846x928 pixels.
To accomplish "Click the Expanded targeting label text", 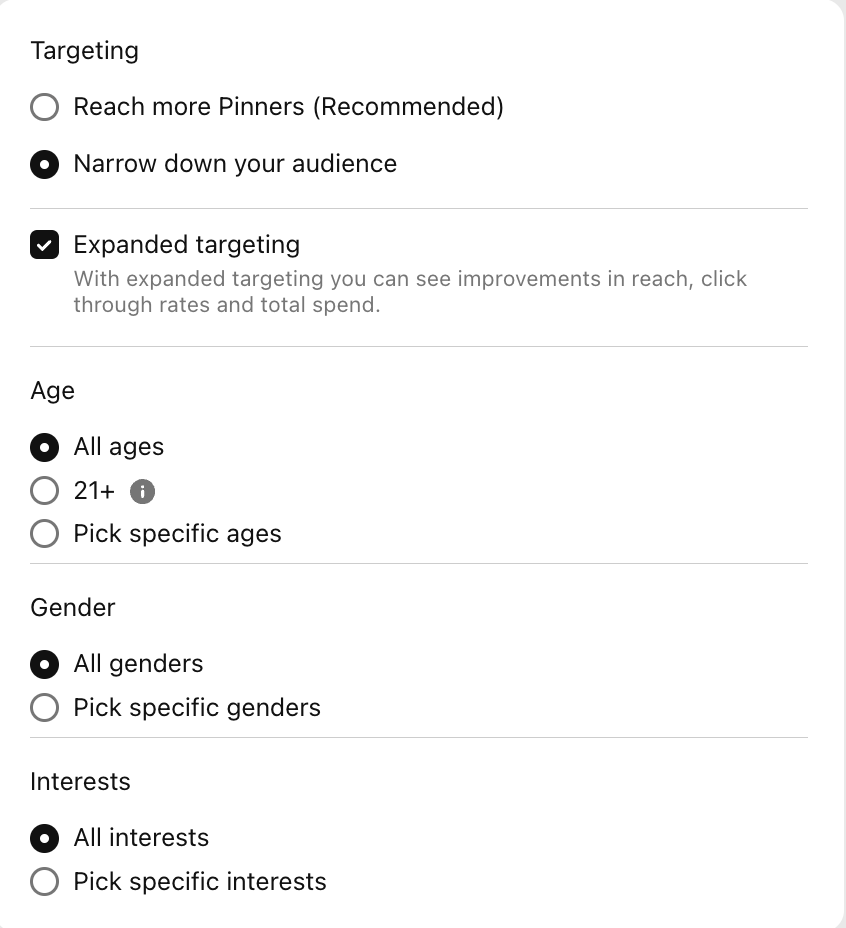I will pos(186,244).
